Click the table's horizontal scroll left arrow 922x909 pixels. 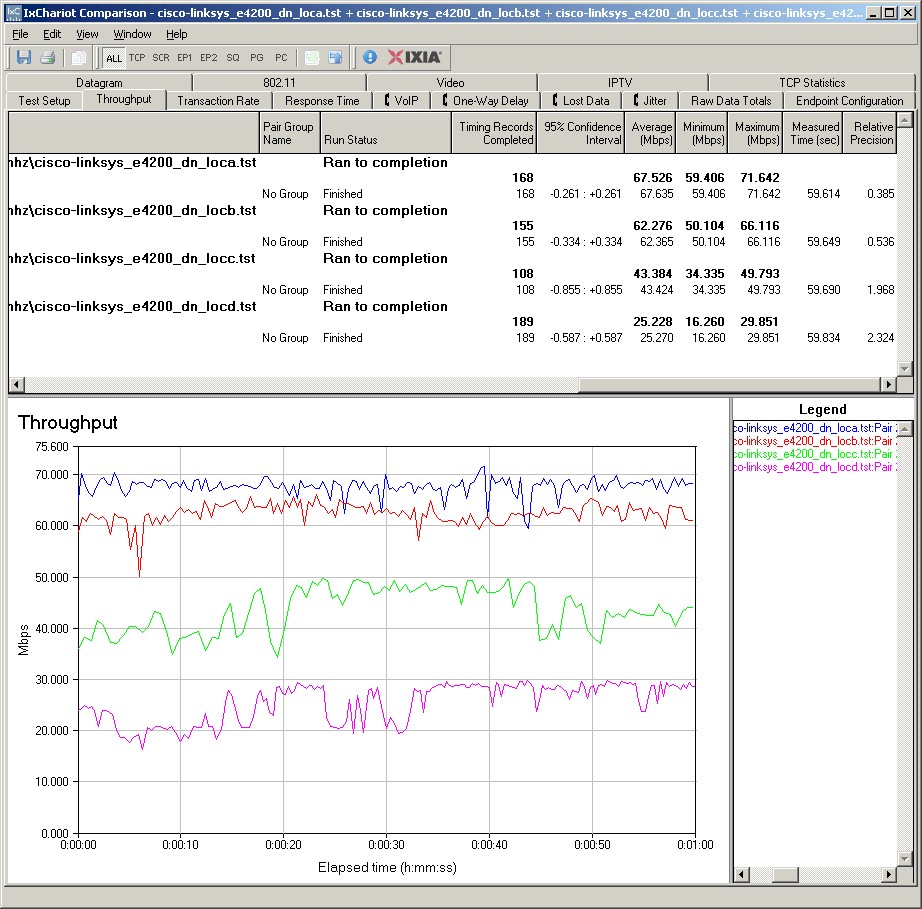16,385
